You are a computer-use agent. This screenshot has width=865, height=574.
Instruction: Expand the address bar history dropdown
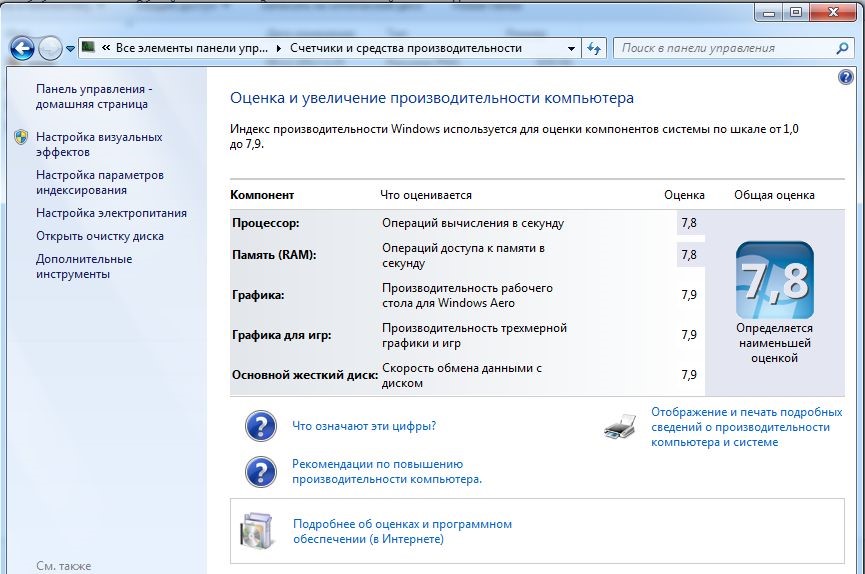tap(571, 48)
